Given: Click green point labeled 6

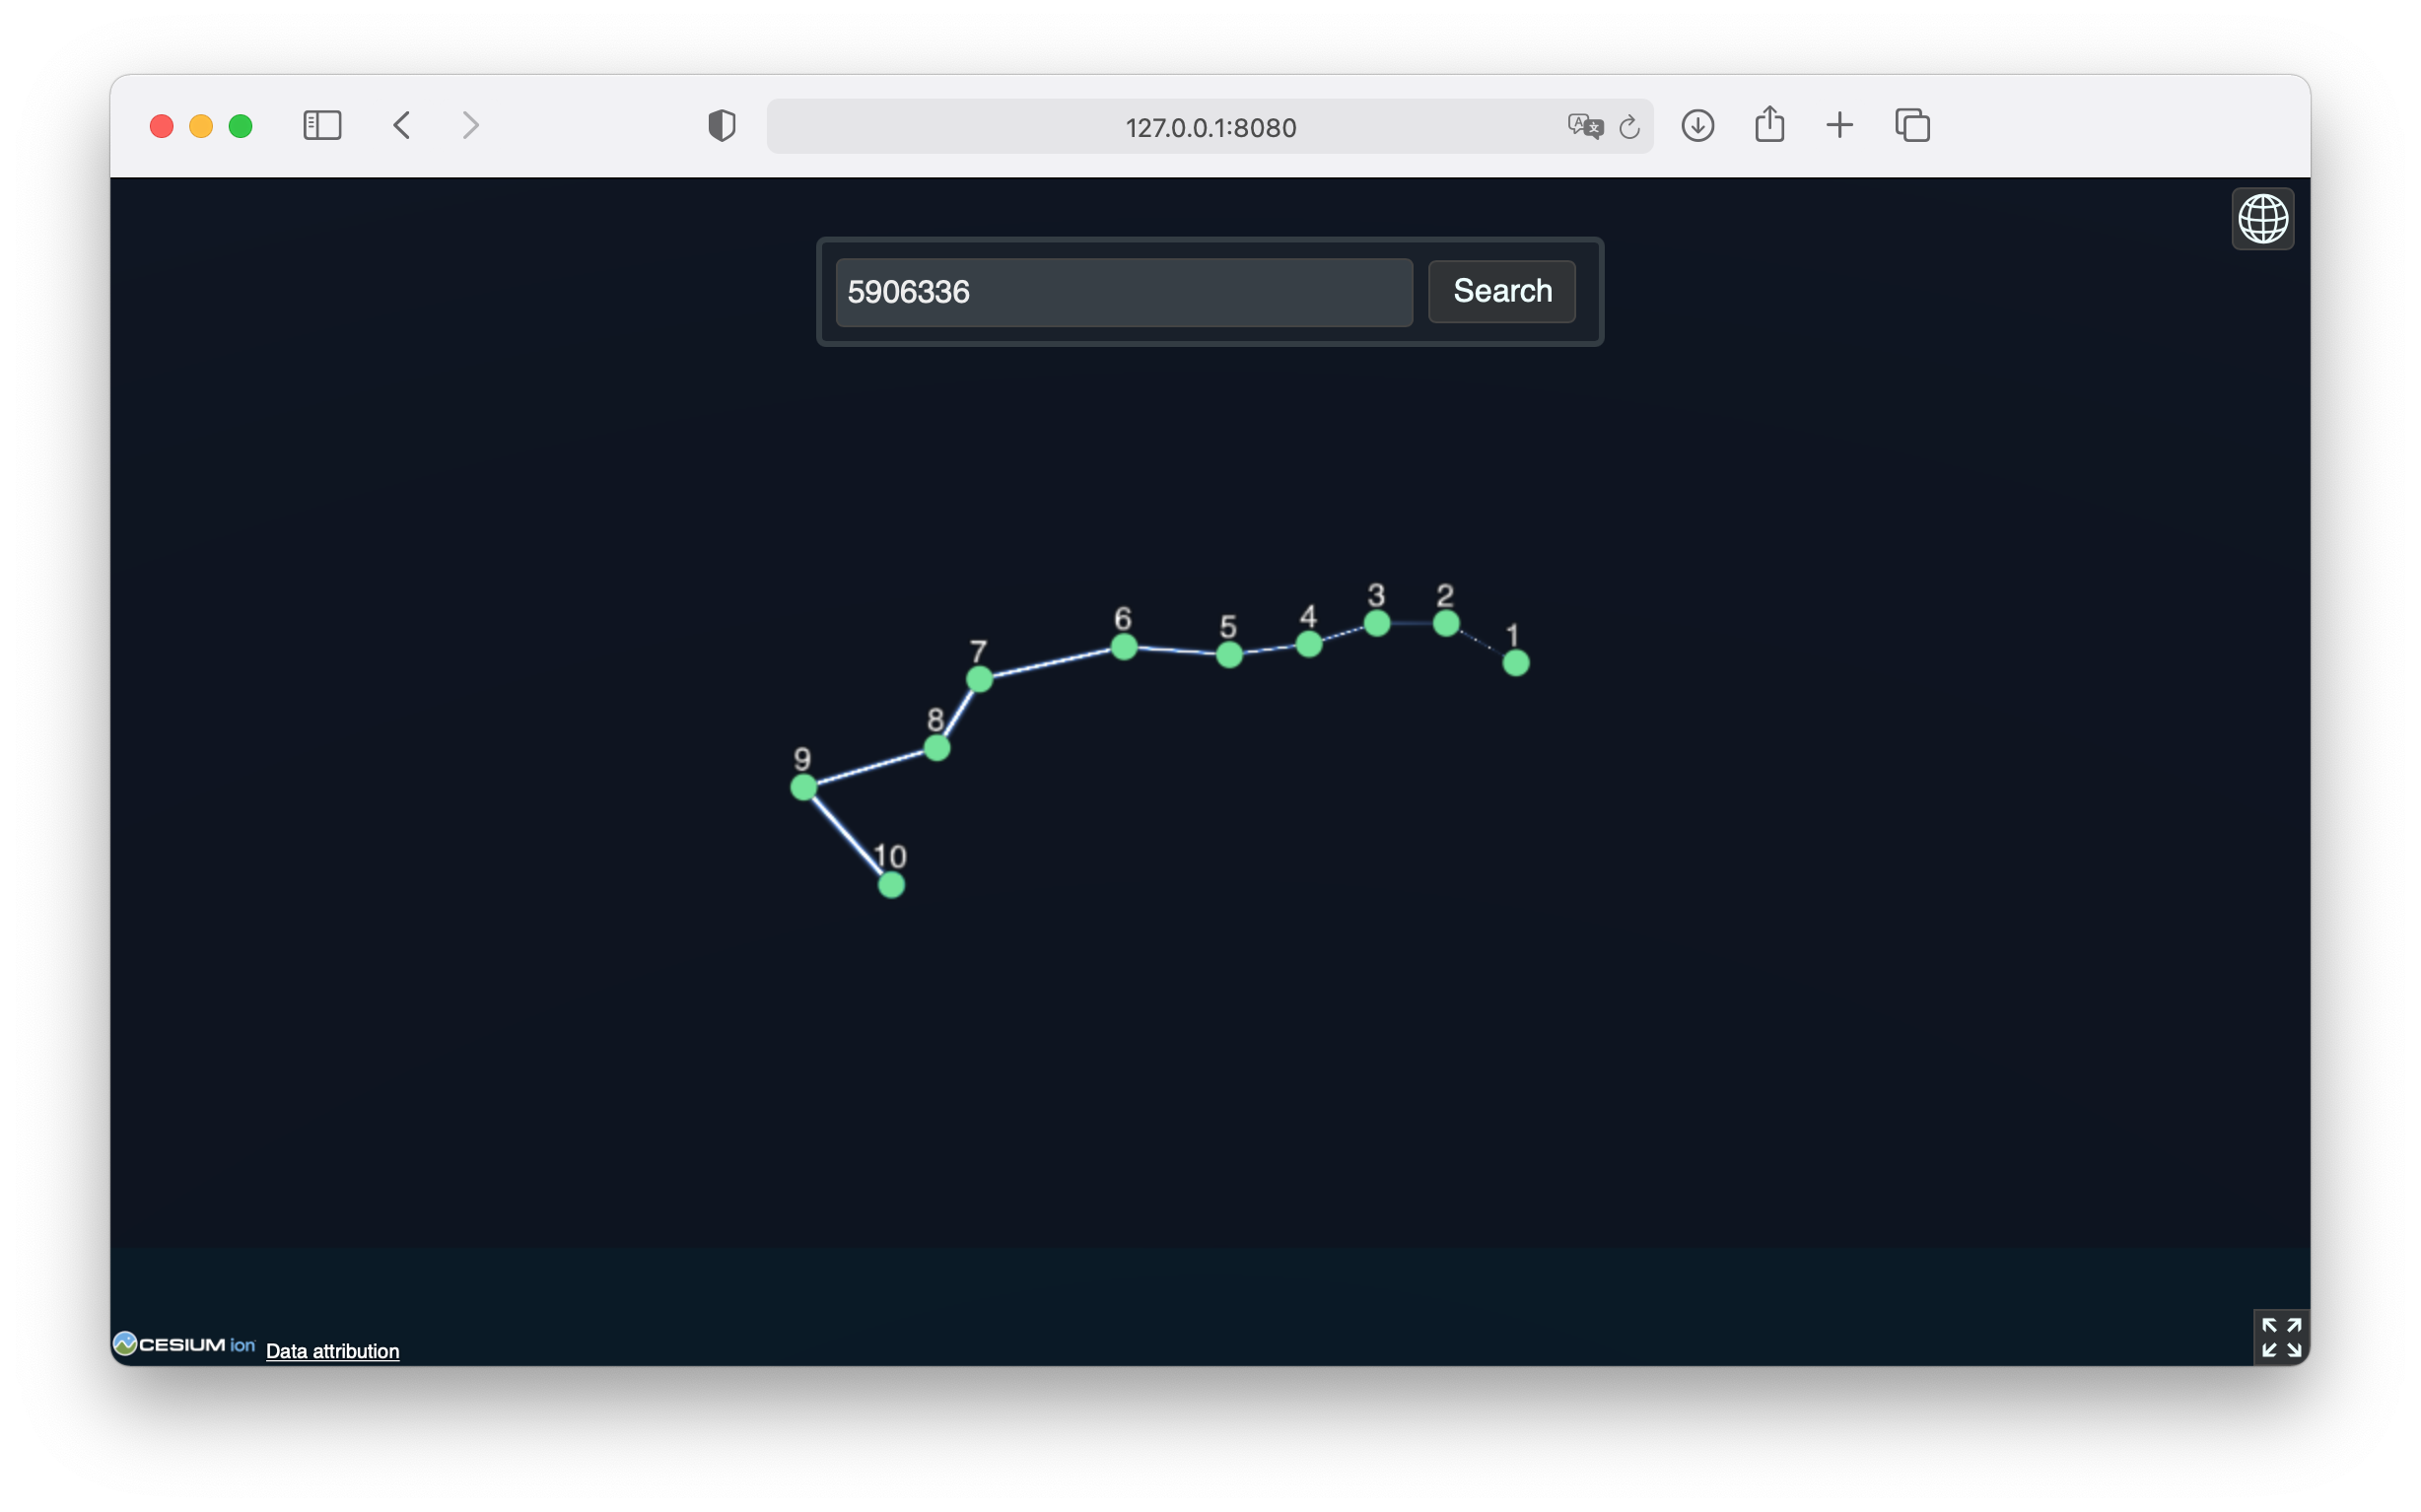Looking at the screenshot, I should [x=1124, y=647].
